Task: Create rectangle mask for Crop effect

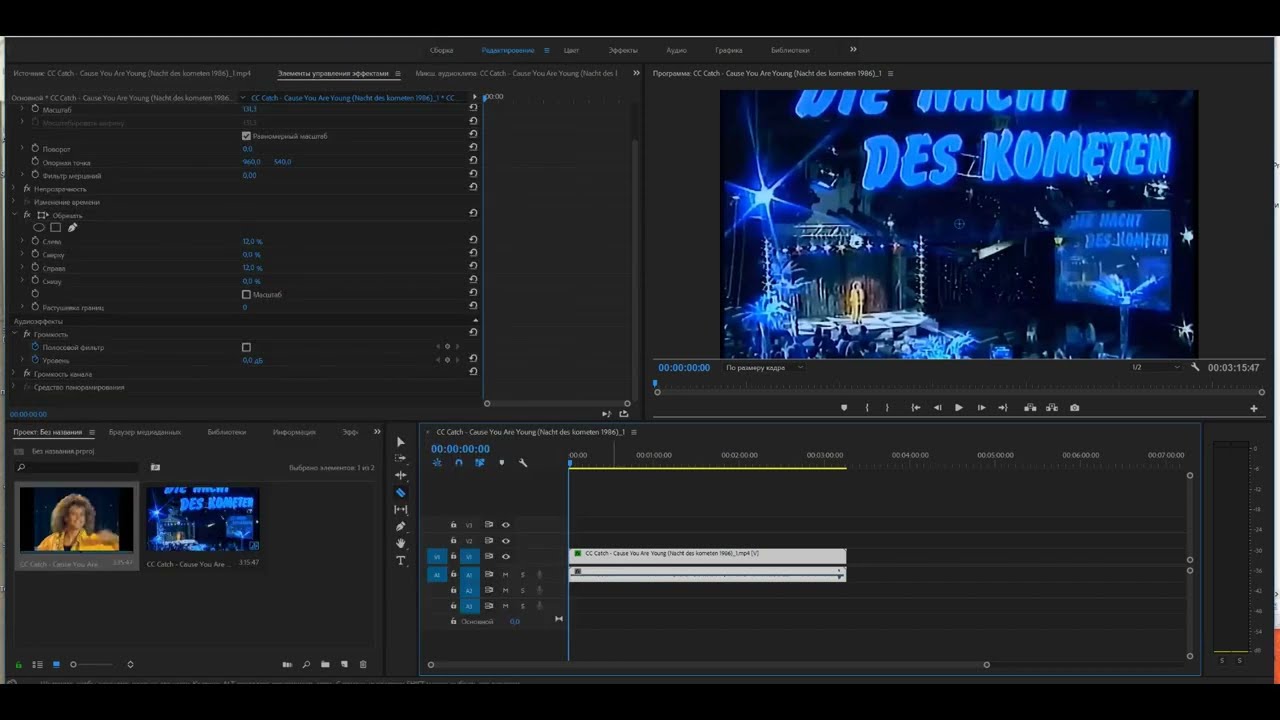Action: [56, 228]
